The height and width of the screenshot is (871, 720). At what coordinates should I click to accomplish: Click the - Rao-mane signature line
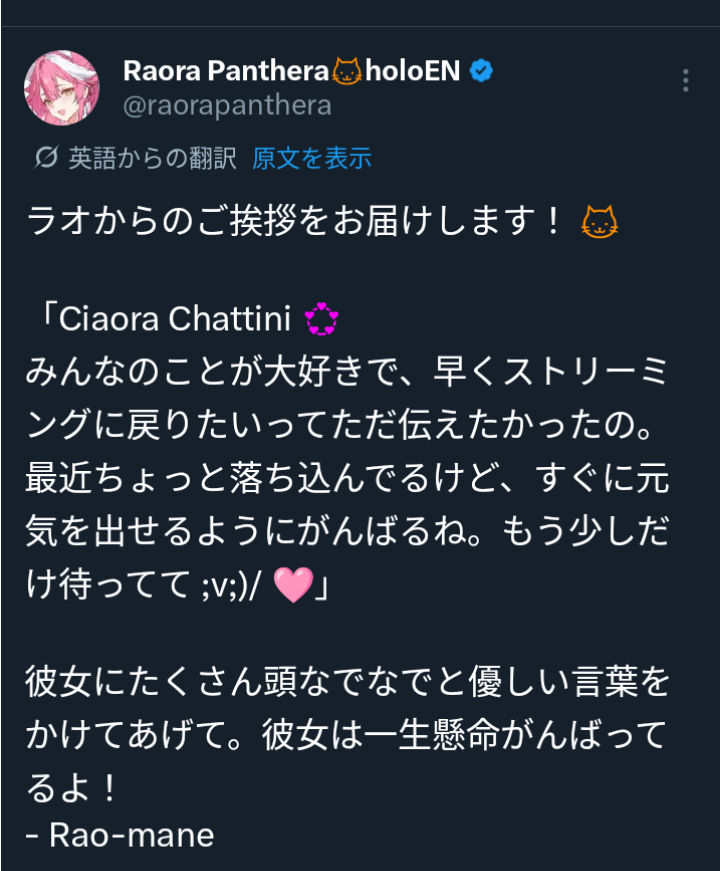[x=120, y=835]
